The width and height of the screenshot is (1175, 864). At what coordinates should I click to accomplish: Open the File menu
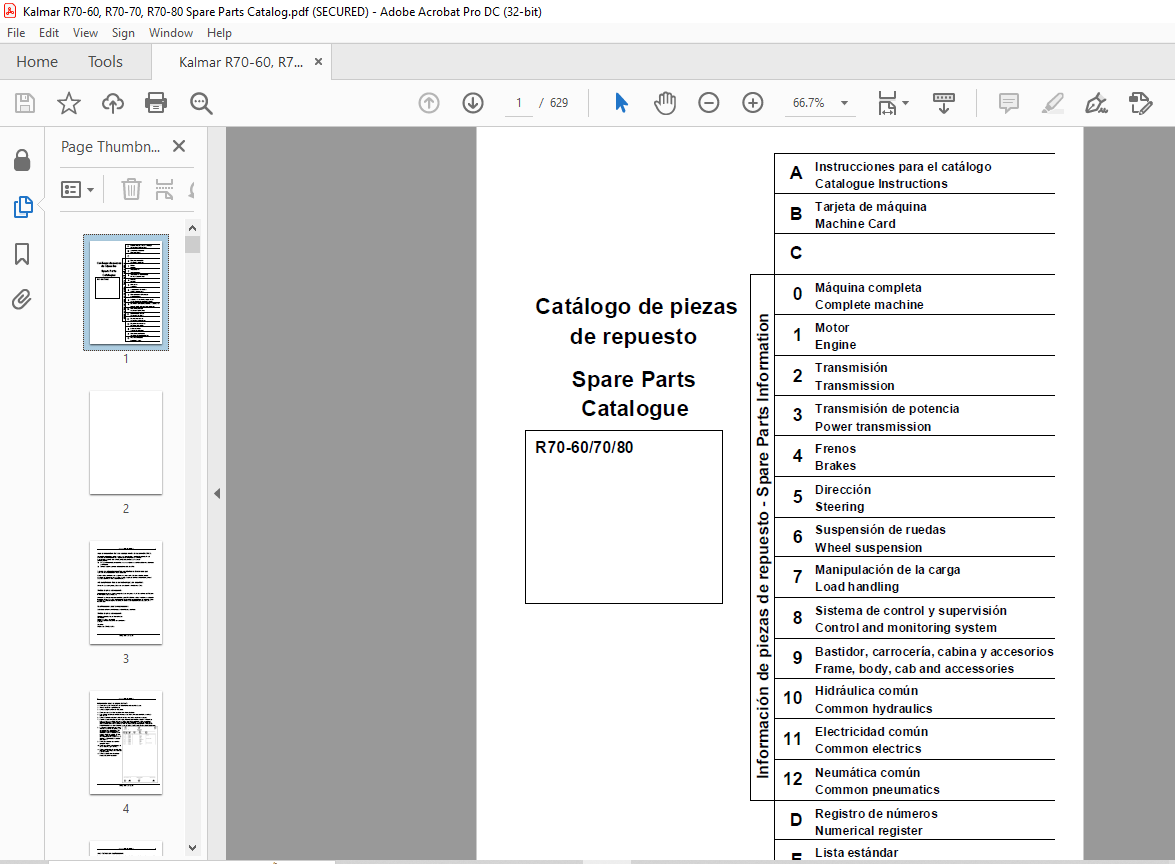(16, 33)
